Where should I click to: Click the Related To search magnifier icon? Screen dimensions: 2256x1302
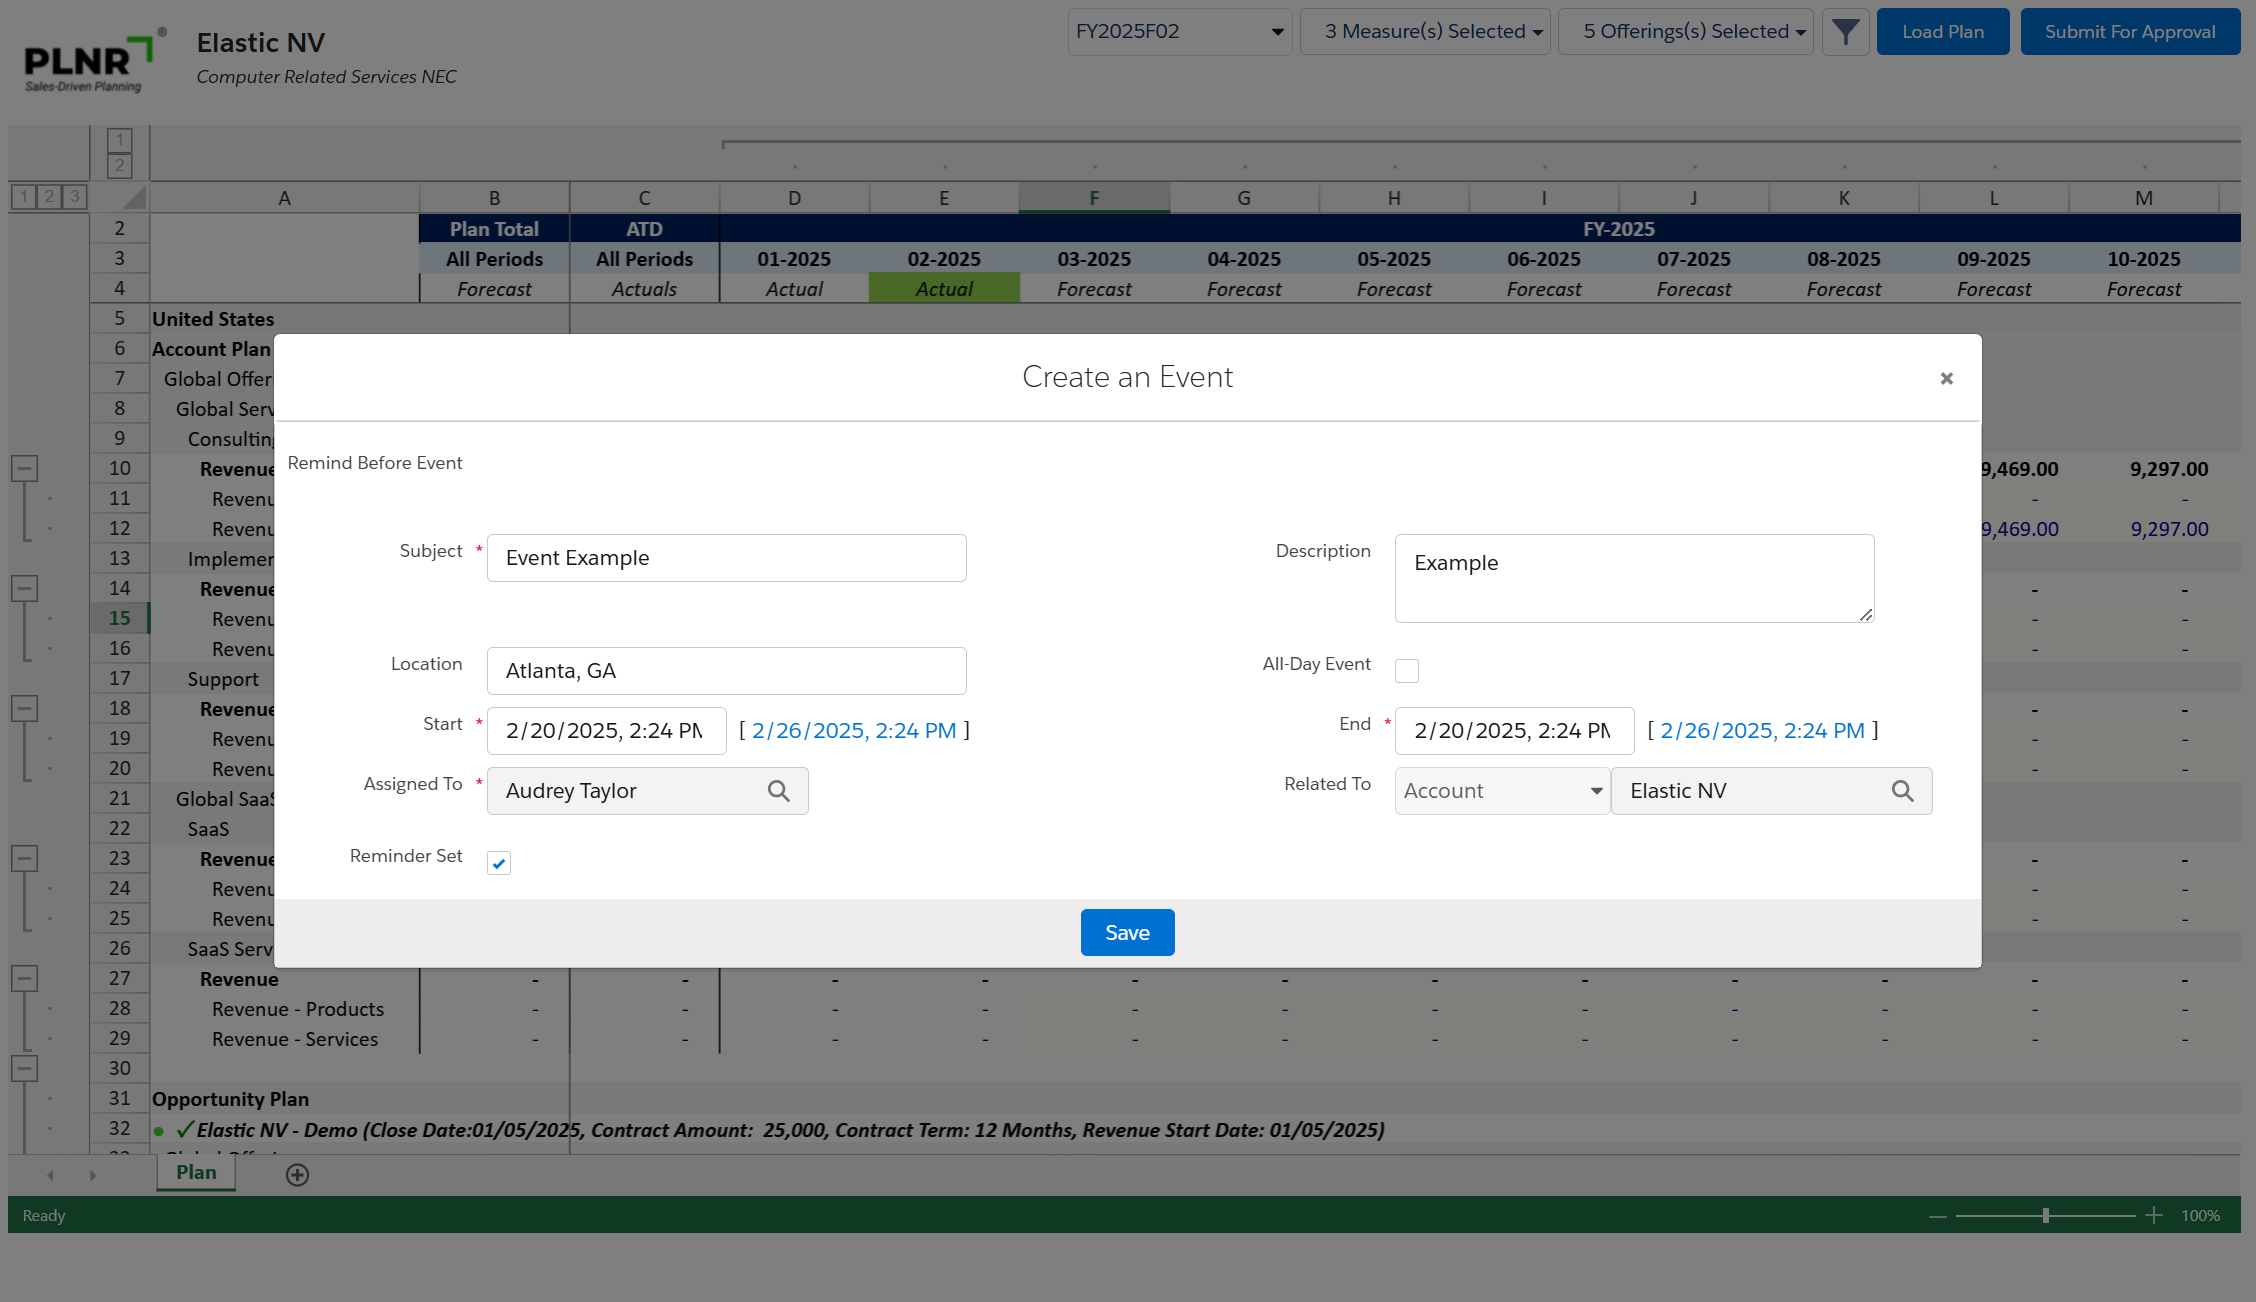(x=1902, y=791)
